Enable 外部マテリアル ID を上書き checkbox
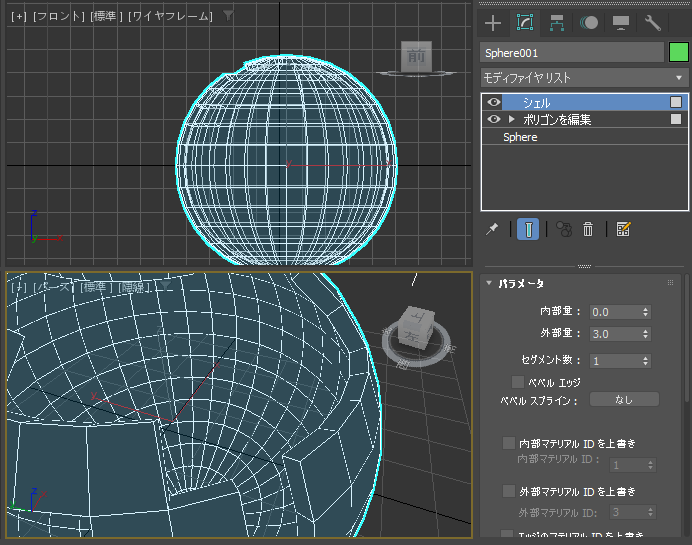Viewport: 692px width, 545px height. [x=508, y=491]
